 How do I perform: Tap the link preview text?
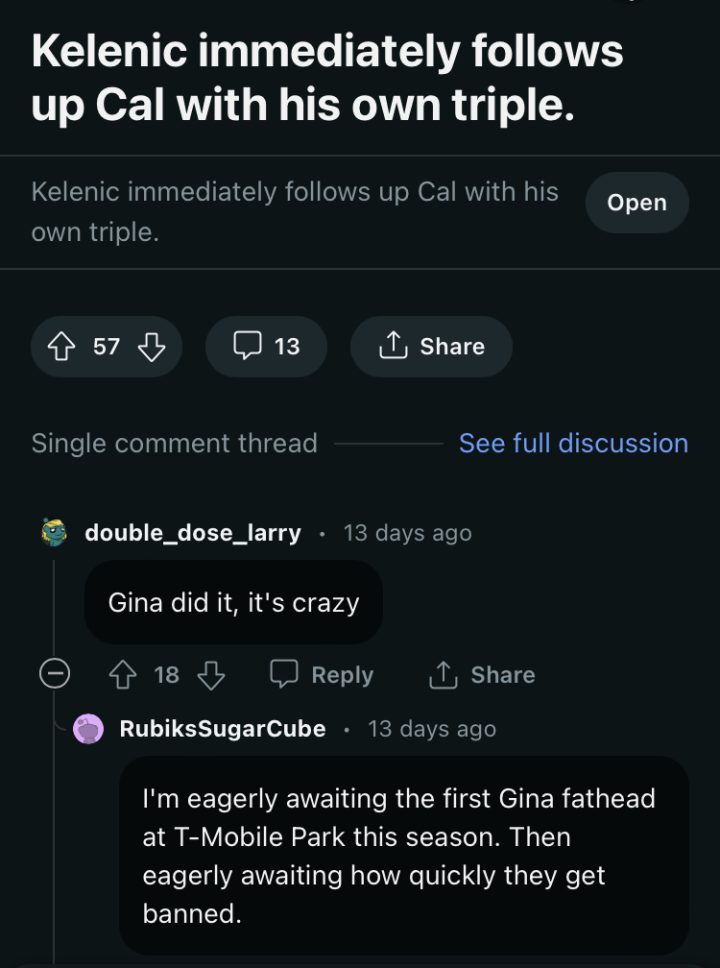tap(295, 211)
